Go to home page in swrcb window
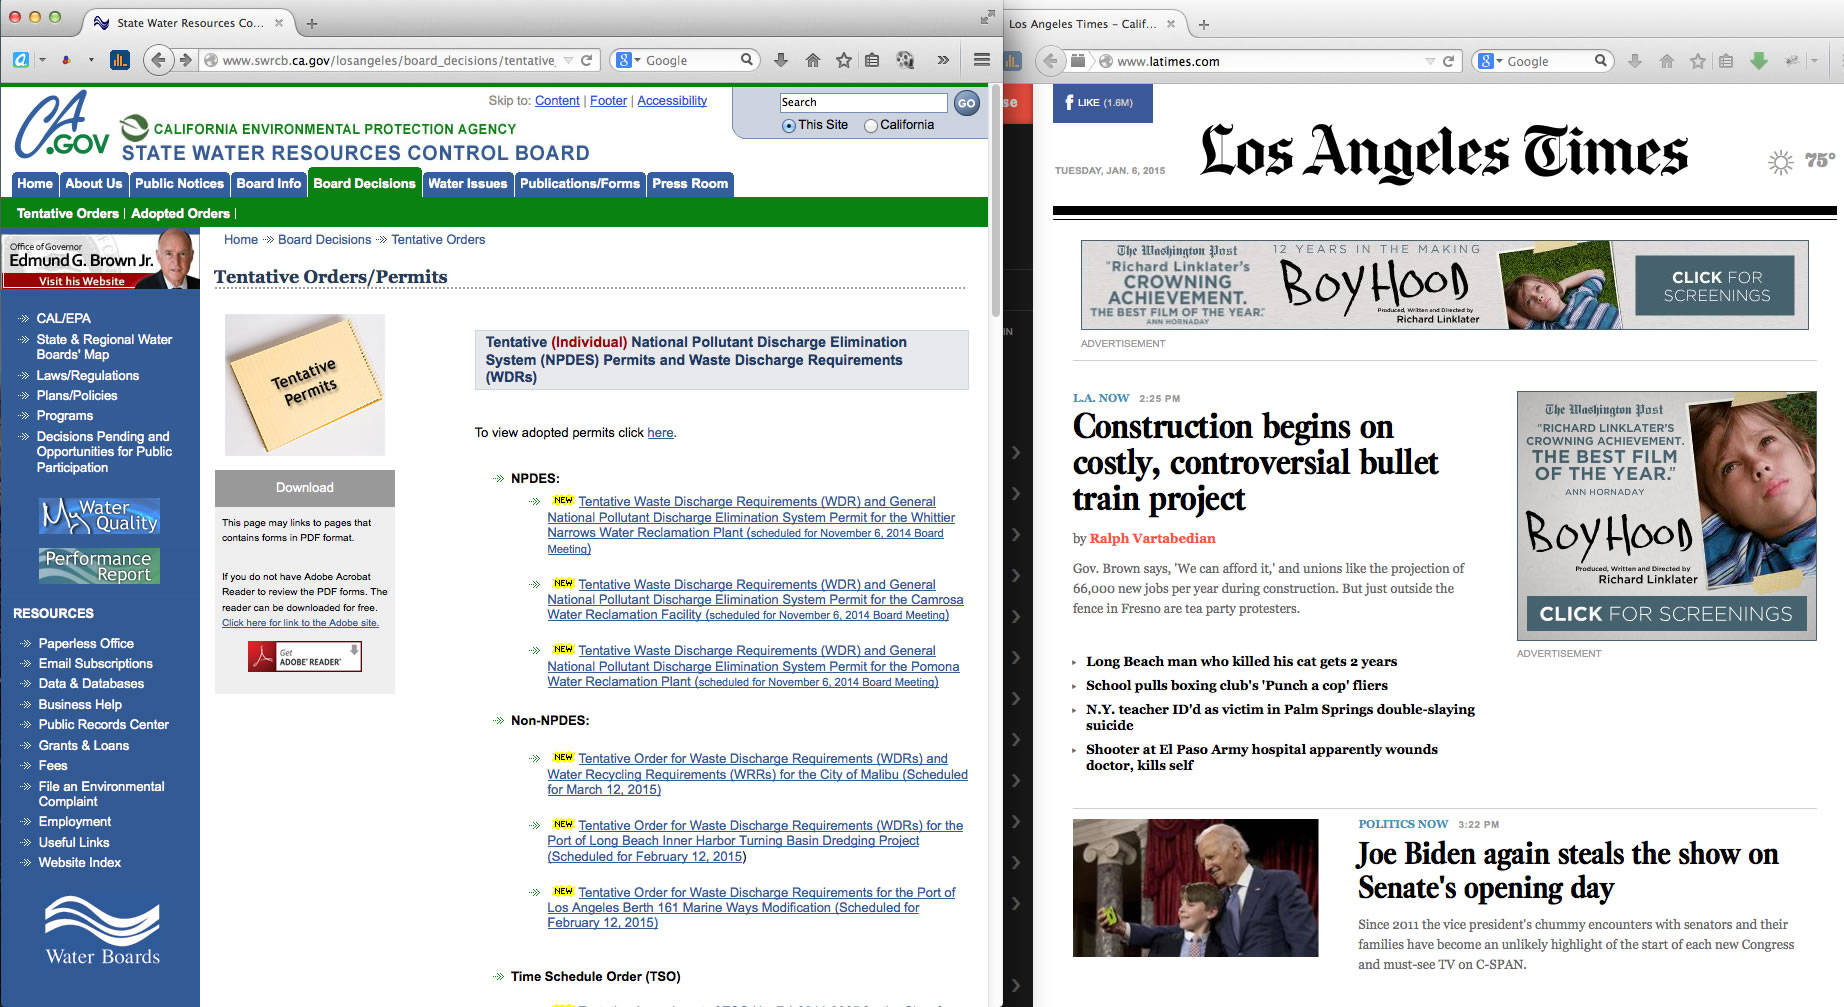This screenshot has height=1007, width=1844. (x=813, y=60)
